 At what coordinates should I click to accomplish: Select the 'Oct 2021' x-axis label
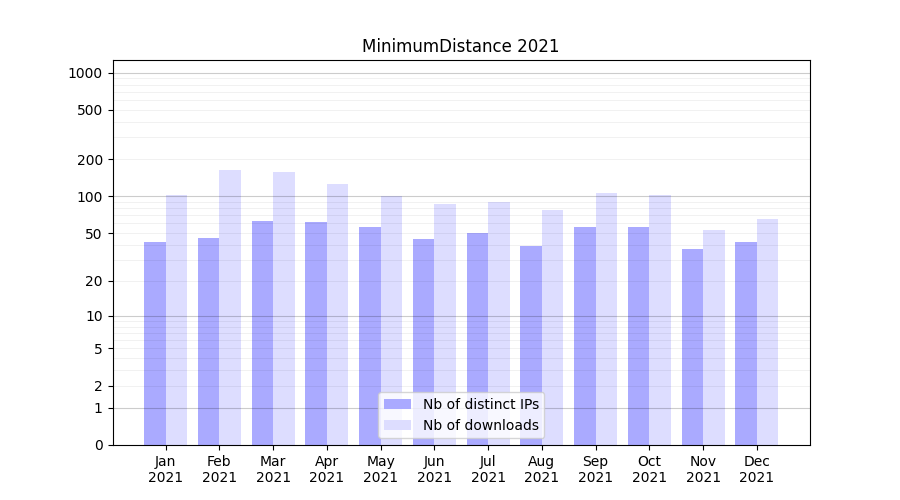[x=649, y=469]
